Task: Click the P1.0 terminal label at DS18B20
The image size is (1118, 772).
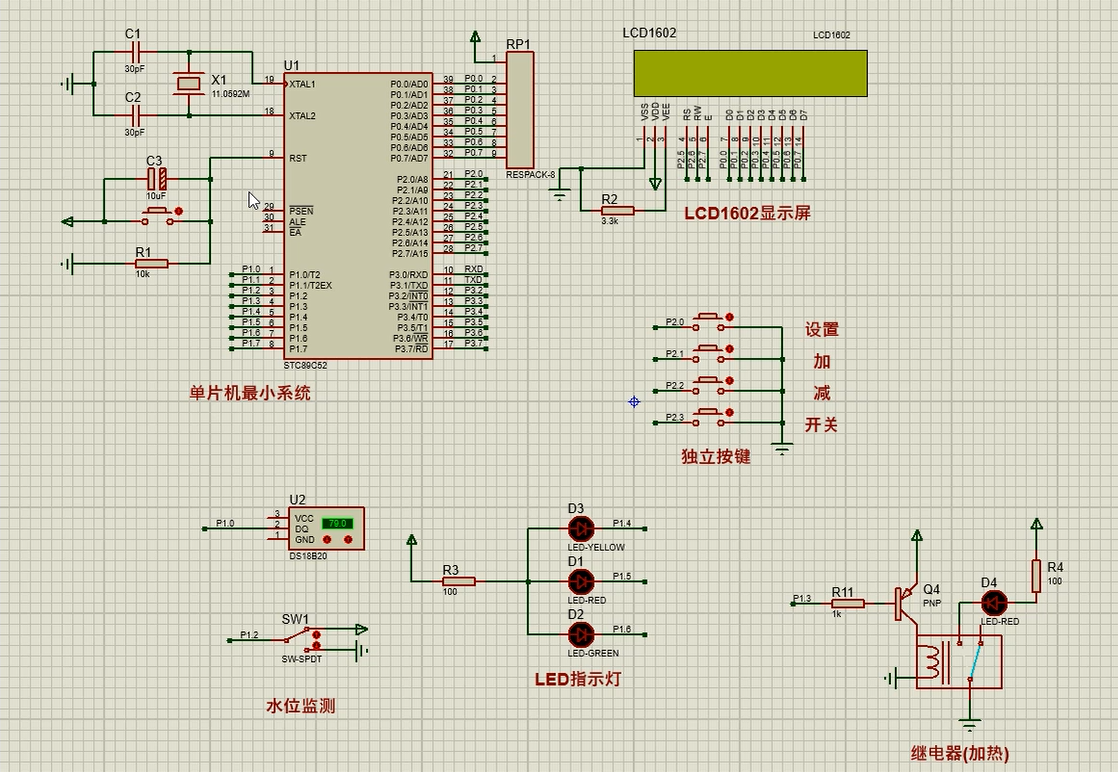Action: point(225,523)
